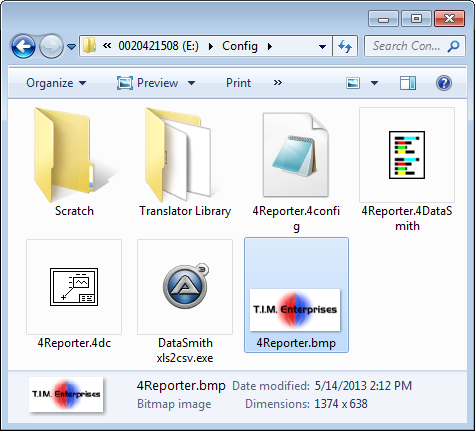Select the 4Reporter.4config notepad file

(x=295, y=155)
